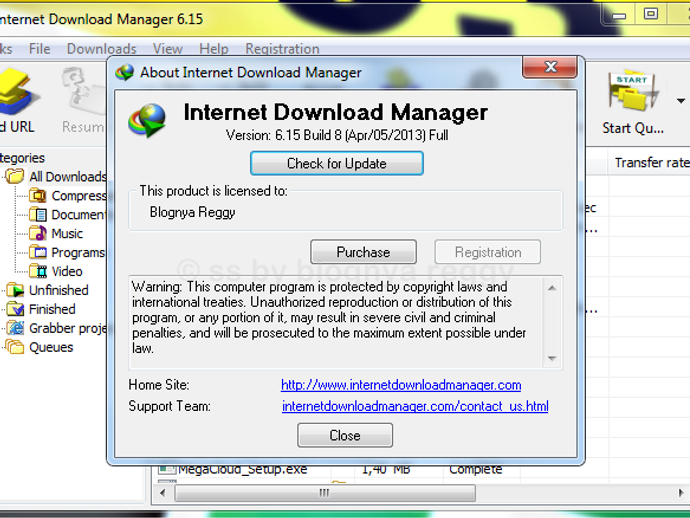Click the IDM logo in About dialog title bar
The height and width of the screenshot is (518, 690).
124,72
